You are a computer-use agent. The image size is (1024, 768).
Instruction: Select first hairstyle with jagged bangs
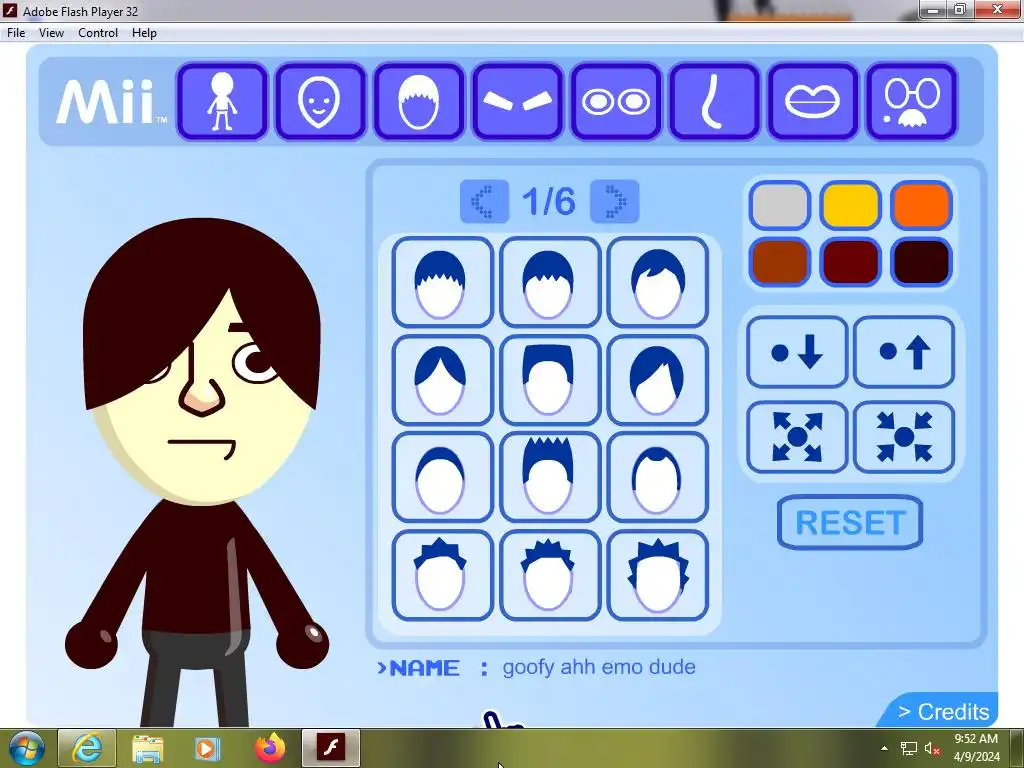tap(442, 282)
